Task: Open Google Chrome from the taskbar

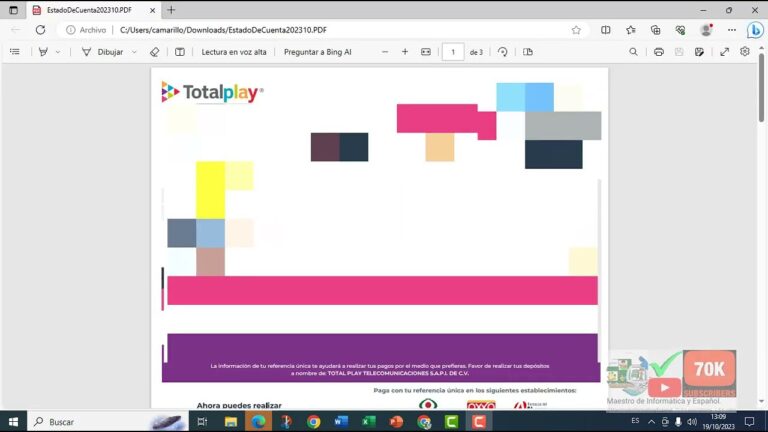Action: 313,422
